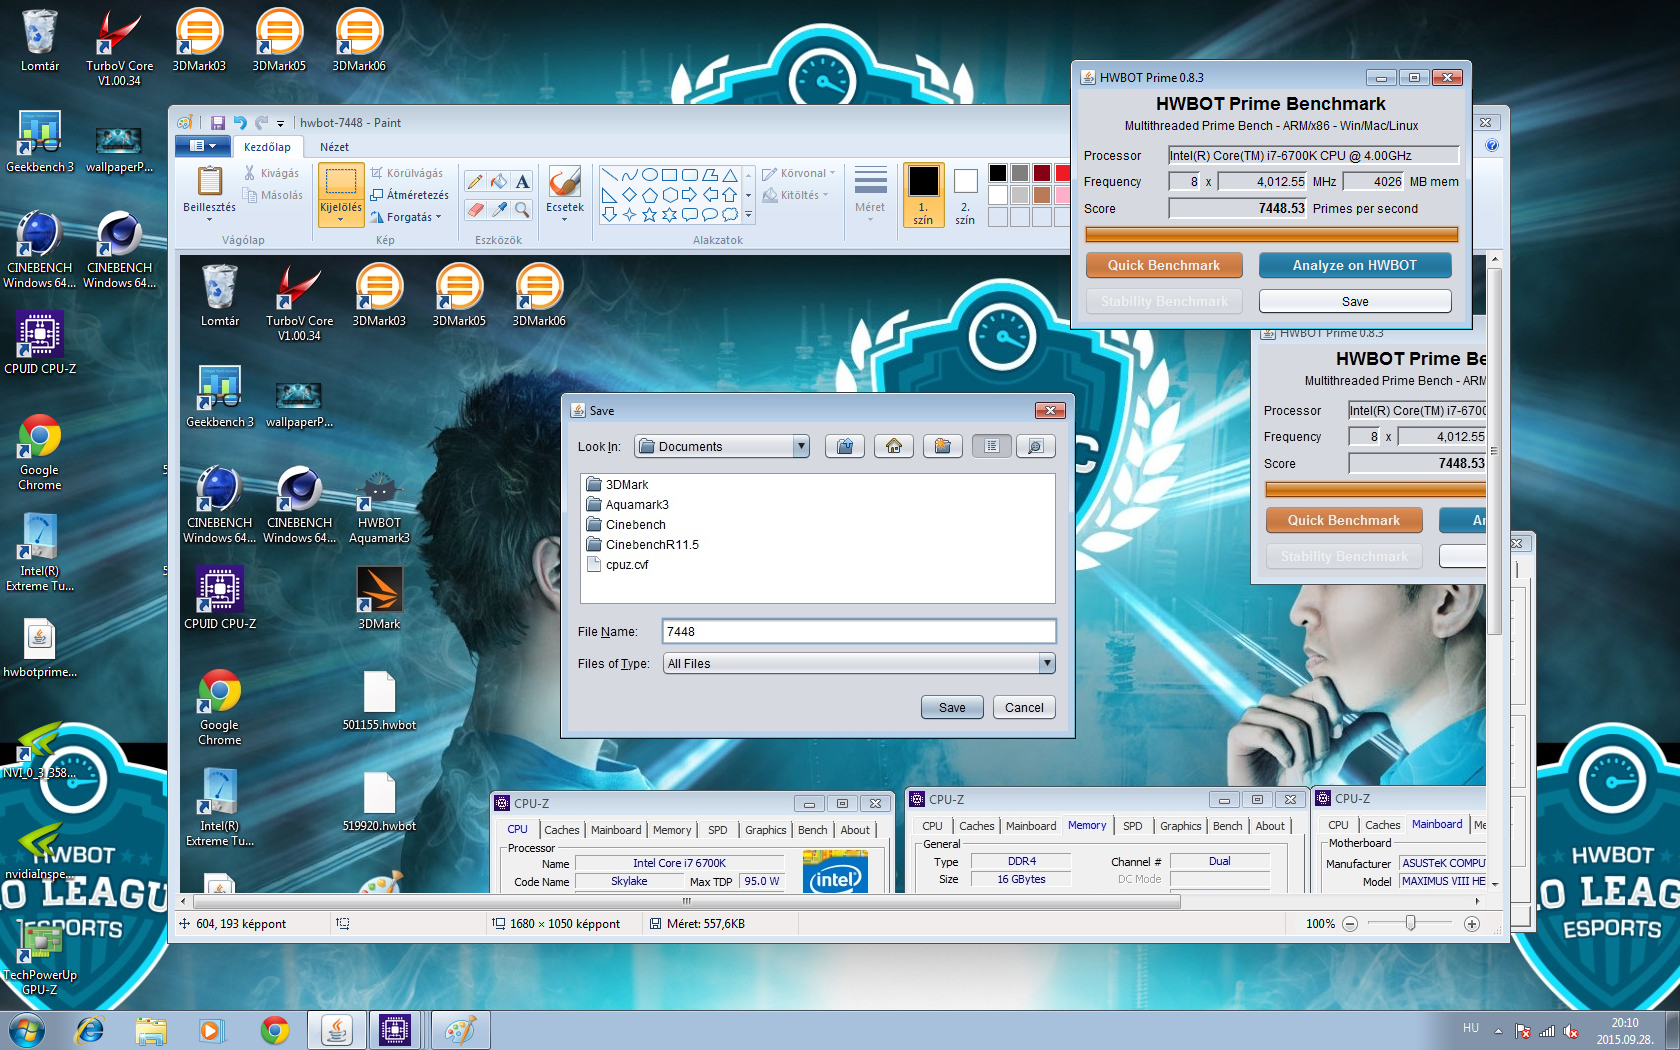Open CPUID CPU-Z desktop shortcut
Image resolution: width=1680 pixels, height=1050 pixels.
40,342
